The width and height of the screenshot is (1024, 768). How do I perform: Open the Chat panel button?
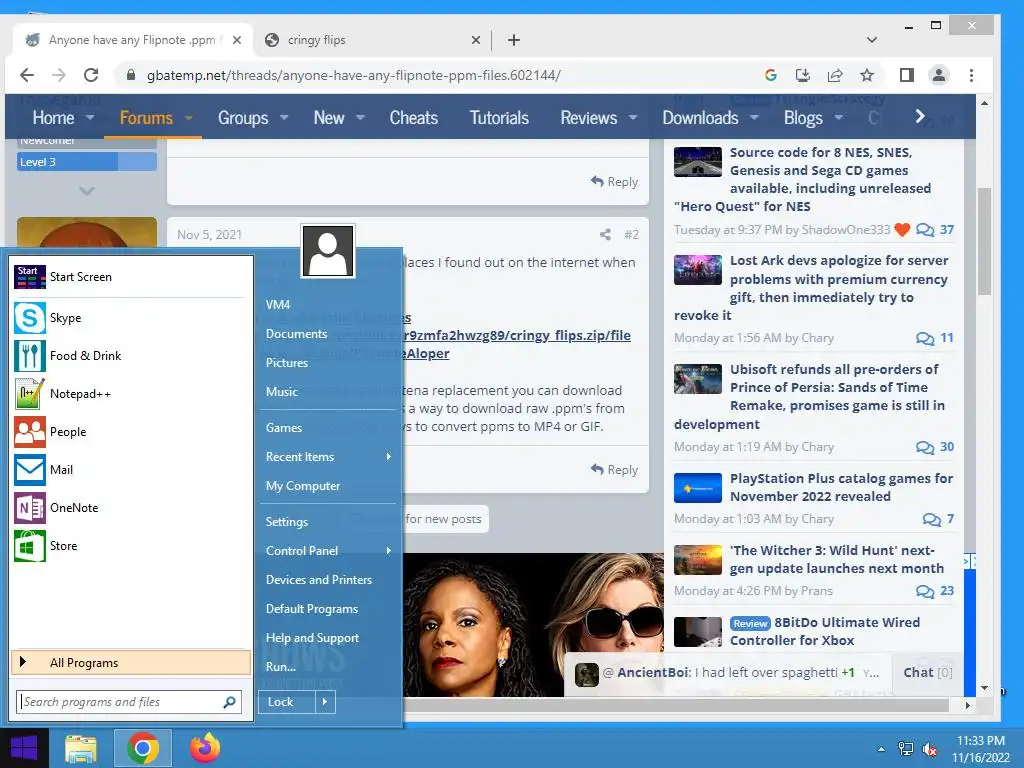pyautogui.click(x=927, y=673)
